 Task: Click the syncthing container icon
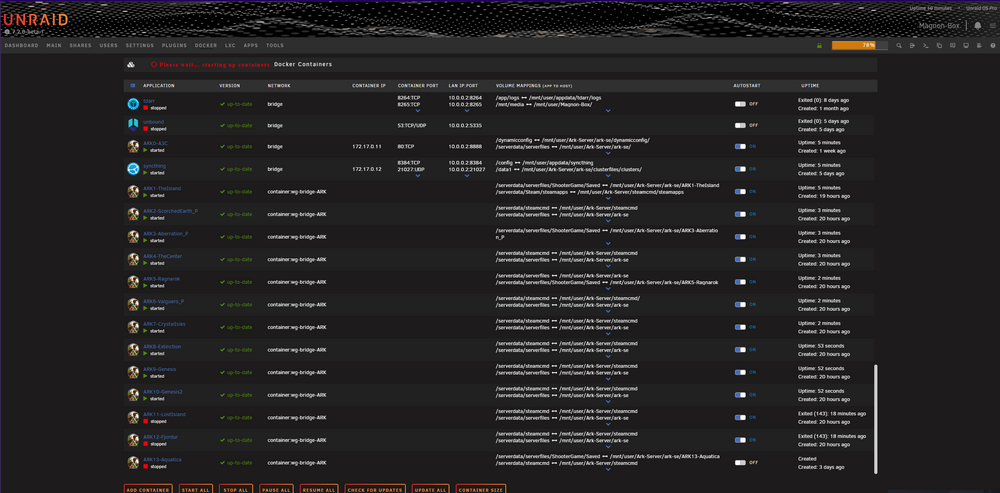(x=133, y=168)
